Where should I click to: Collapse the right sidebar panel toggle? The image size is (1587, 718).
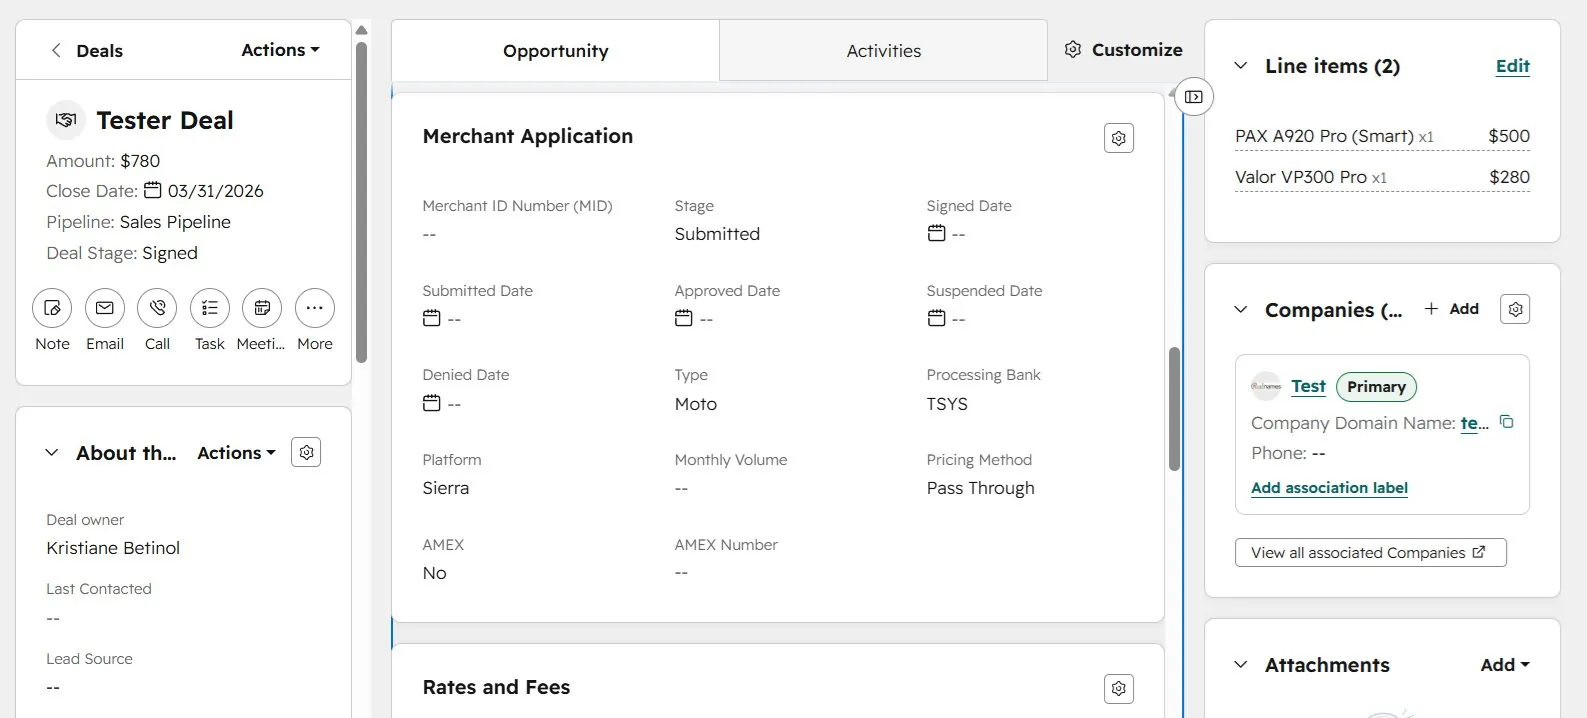pyautogui.click(x=1194, y=97)
